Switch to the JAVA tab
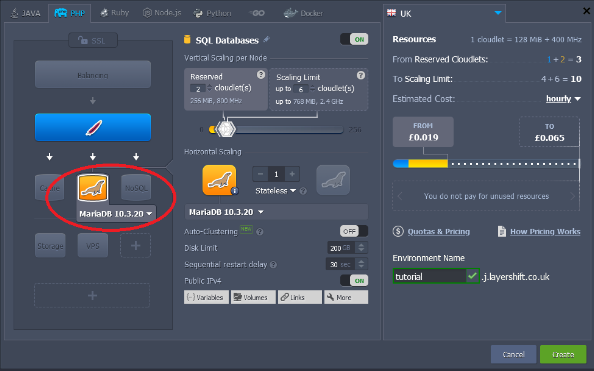Image resolution: width=594 pixels, height=371 pixels. pos(26,13)
